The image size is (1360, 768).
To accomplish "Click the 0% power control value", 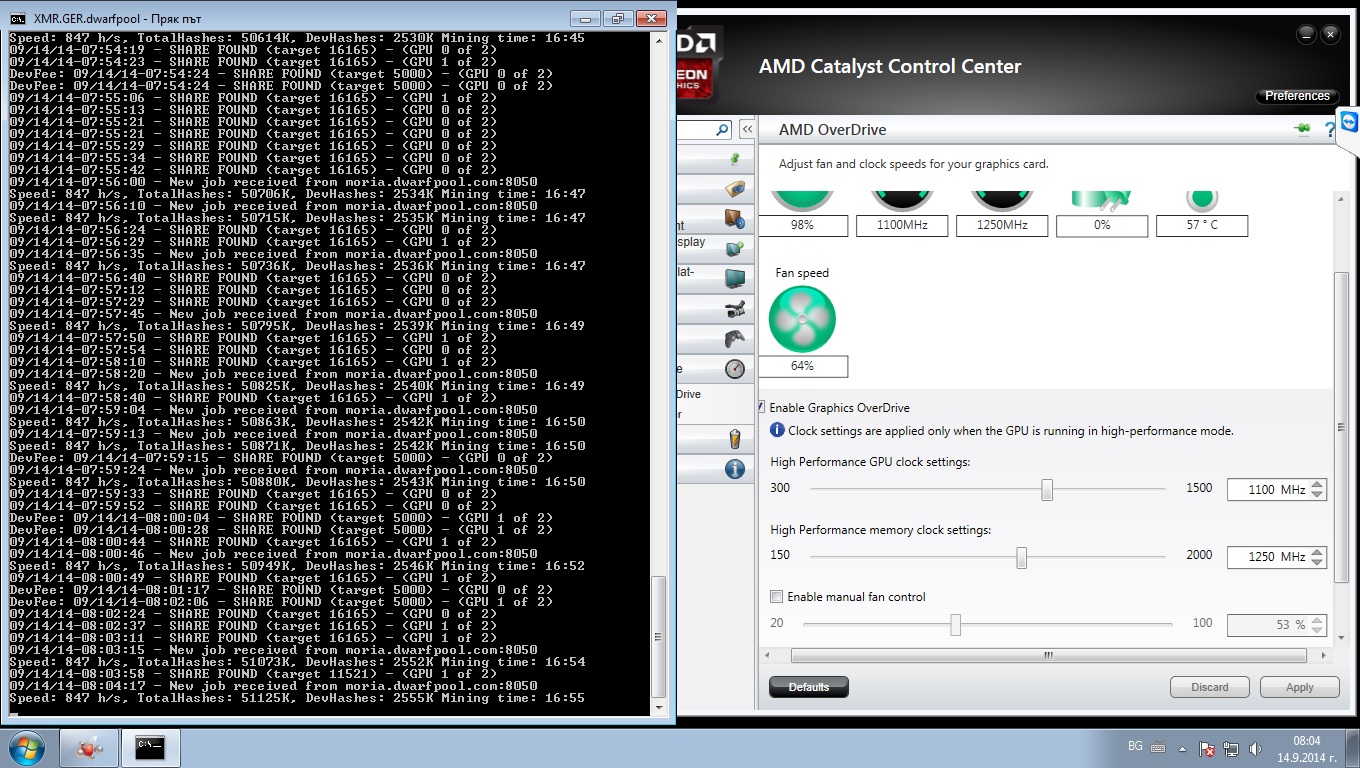I will (x=1102, y=226).
